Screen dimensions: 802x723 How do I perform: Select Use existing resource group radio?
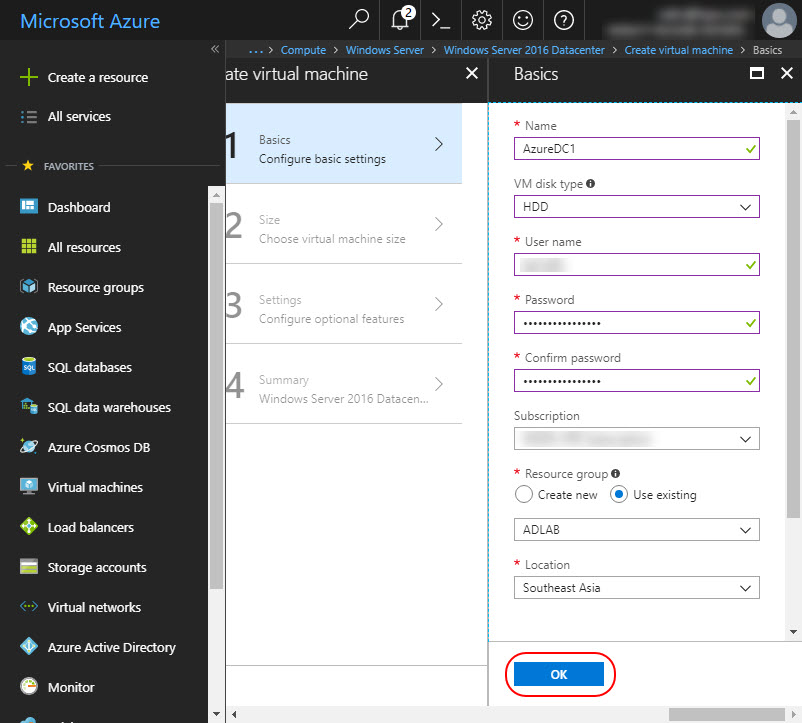tap(618, 494)
